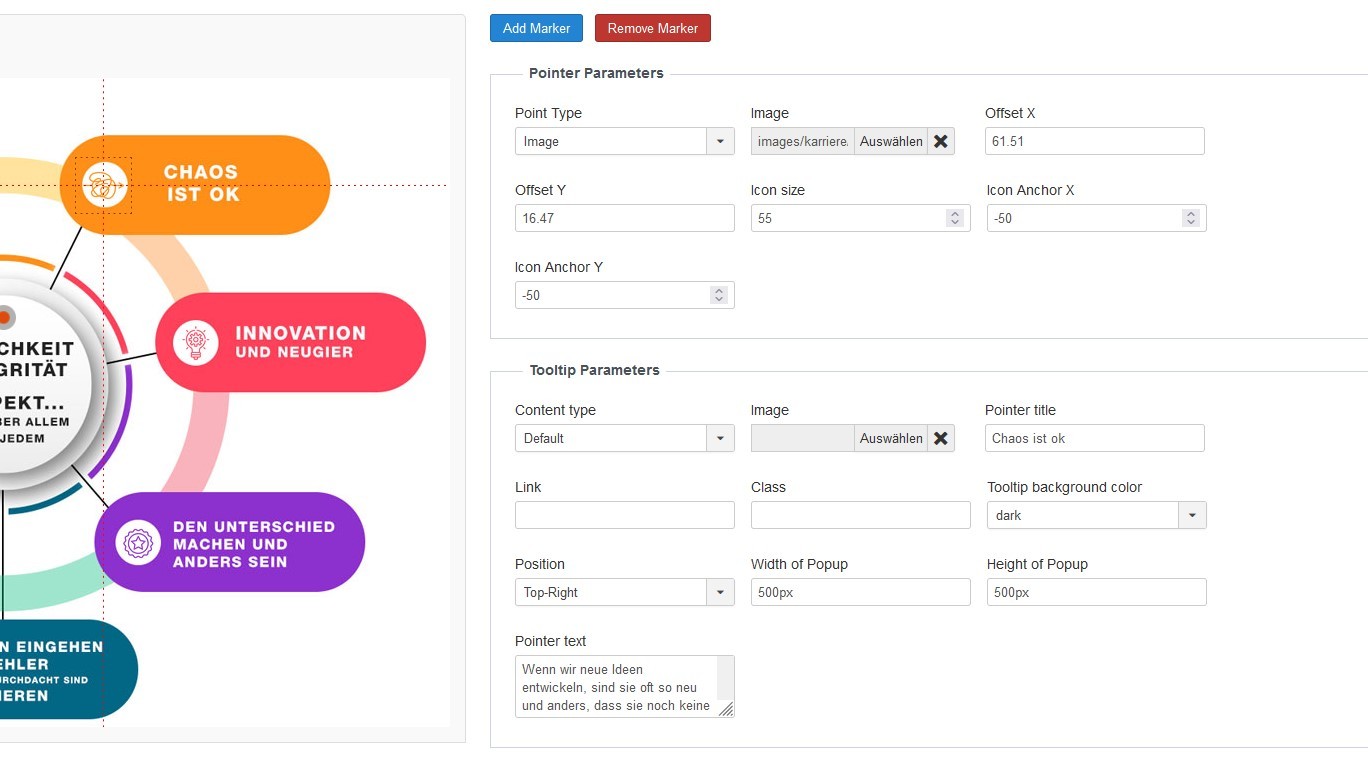1368x771 pixels.
Task: Click the Innovation lightbulb marker icon
Action: [x=196, y=343]
